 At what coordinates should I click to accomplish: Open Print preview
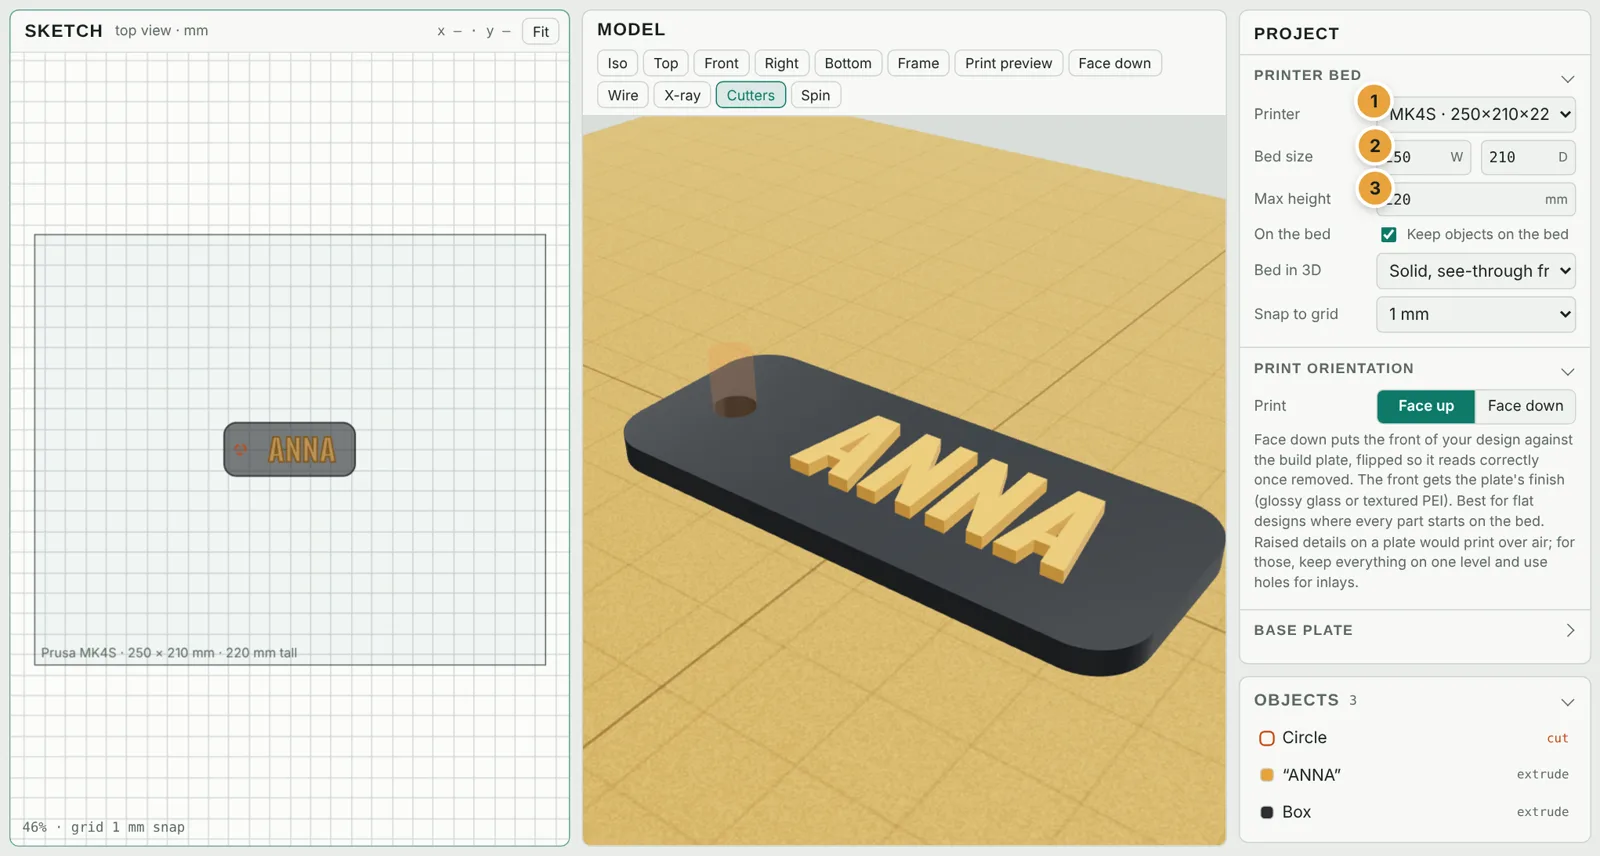click(x=1009, y=63)
